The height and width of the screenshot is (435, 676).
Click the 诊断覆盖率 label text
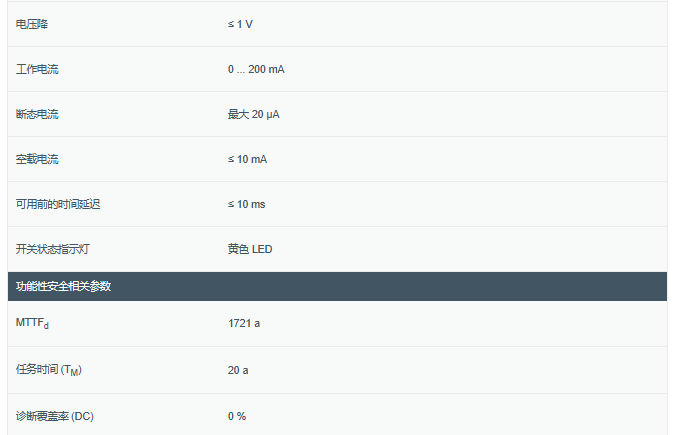(42, 415)
